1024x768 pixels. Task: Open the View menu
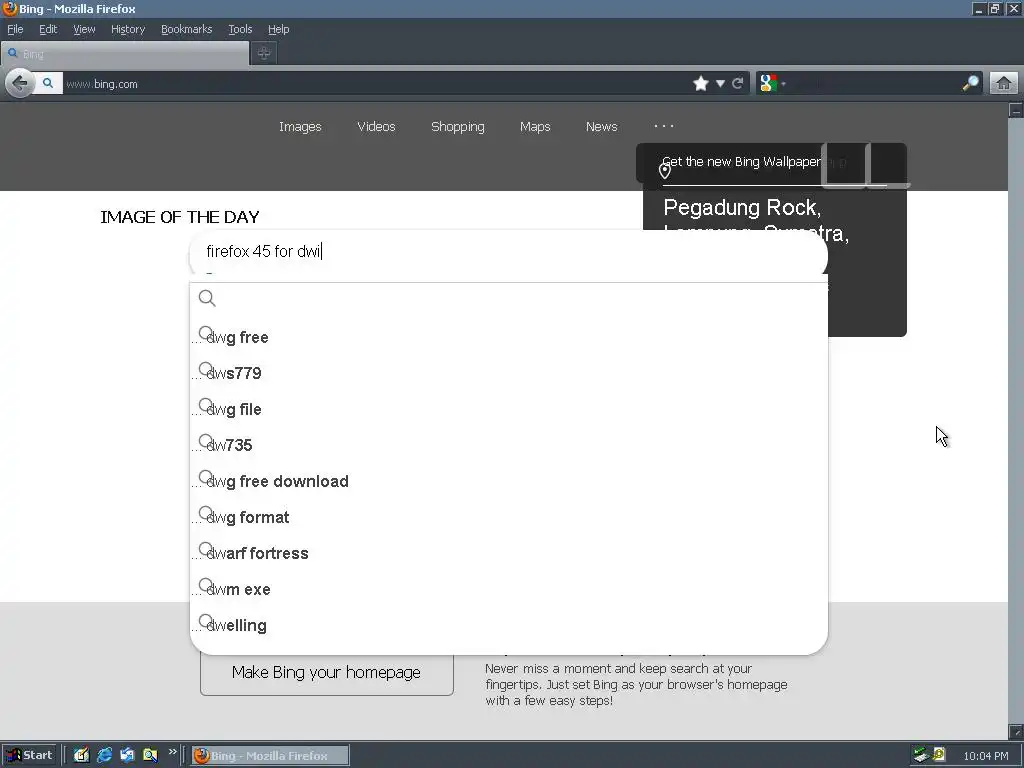[x=84, y=29]
